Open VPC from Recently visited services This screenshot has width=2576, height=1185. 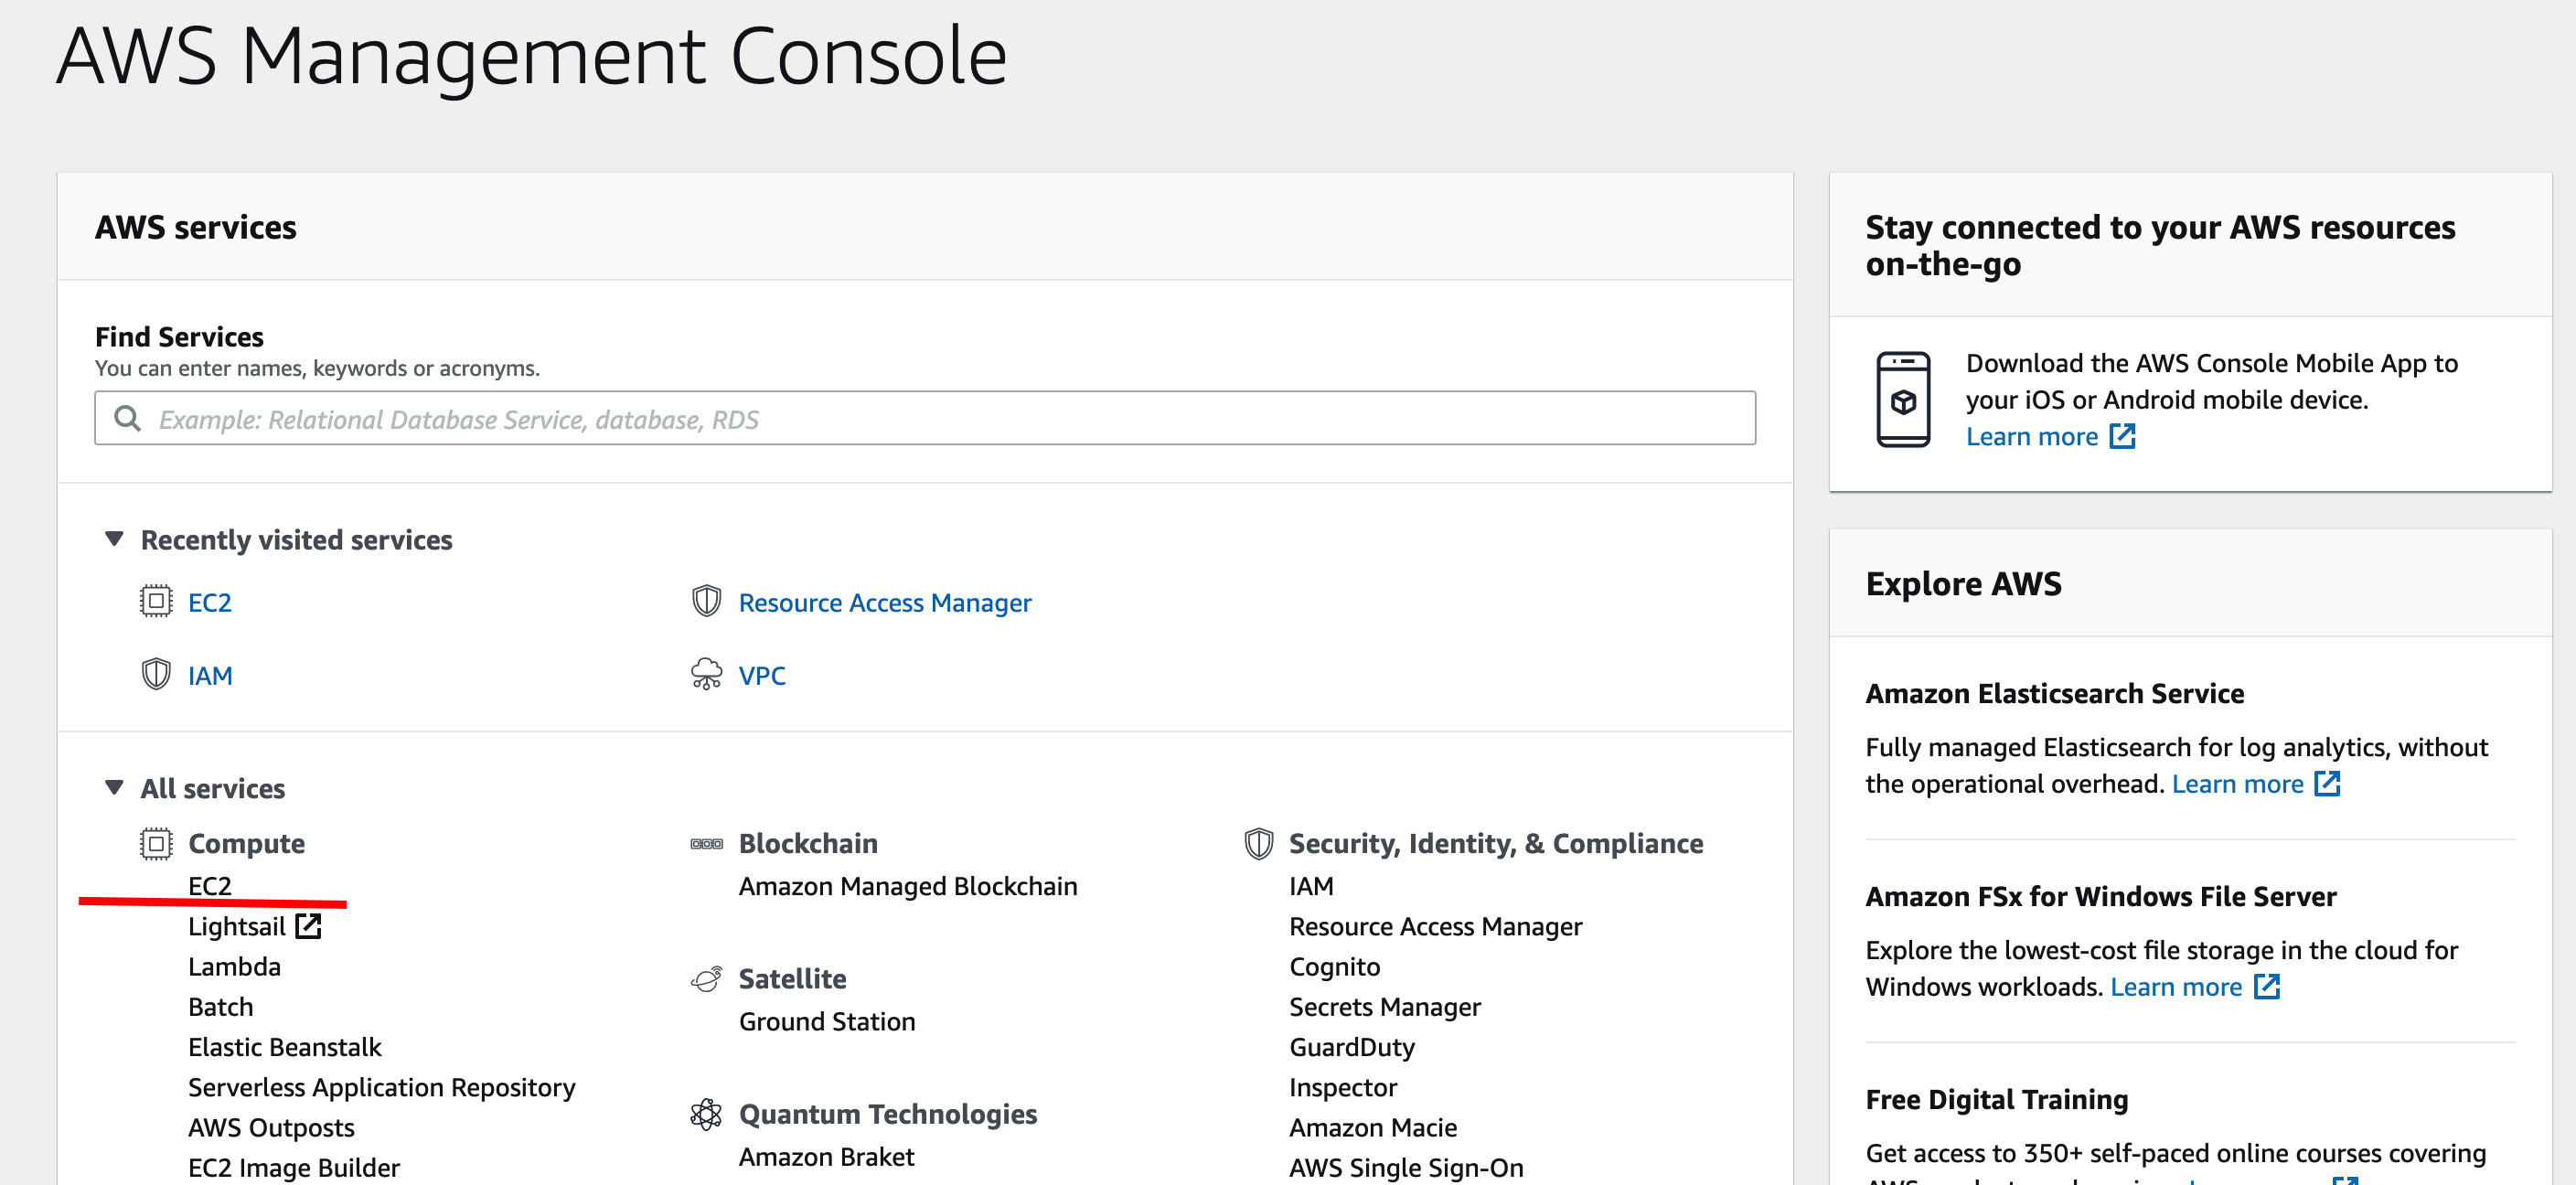(762, 675)
